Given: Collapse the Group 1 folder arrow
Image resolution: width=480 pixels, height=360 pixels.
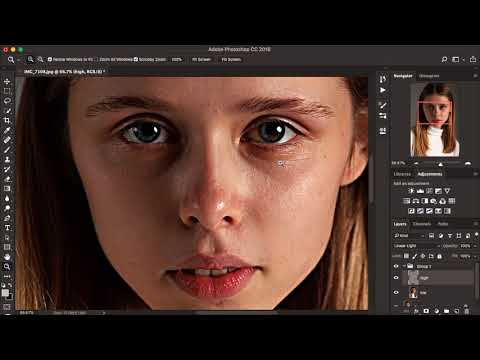Looking at the screenshot, I should point(404,266).
